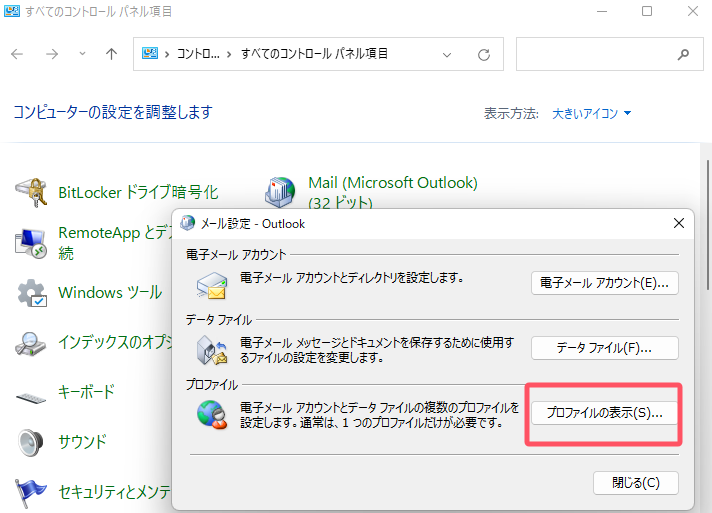Image resolution: width=712 pixels, height=513 pixels.
Task: Open recent locations chevron next to forward arrow
Action: tap(82, 54)
